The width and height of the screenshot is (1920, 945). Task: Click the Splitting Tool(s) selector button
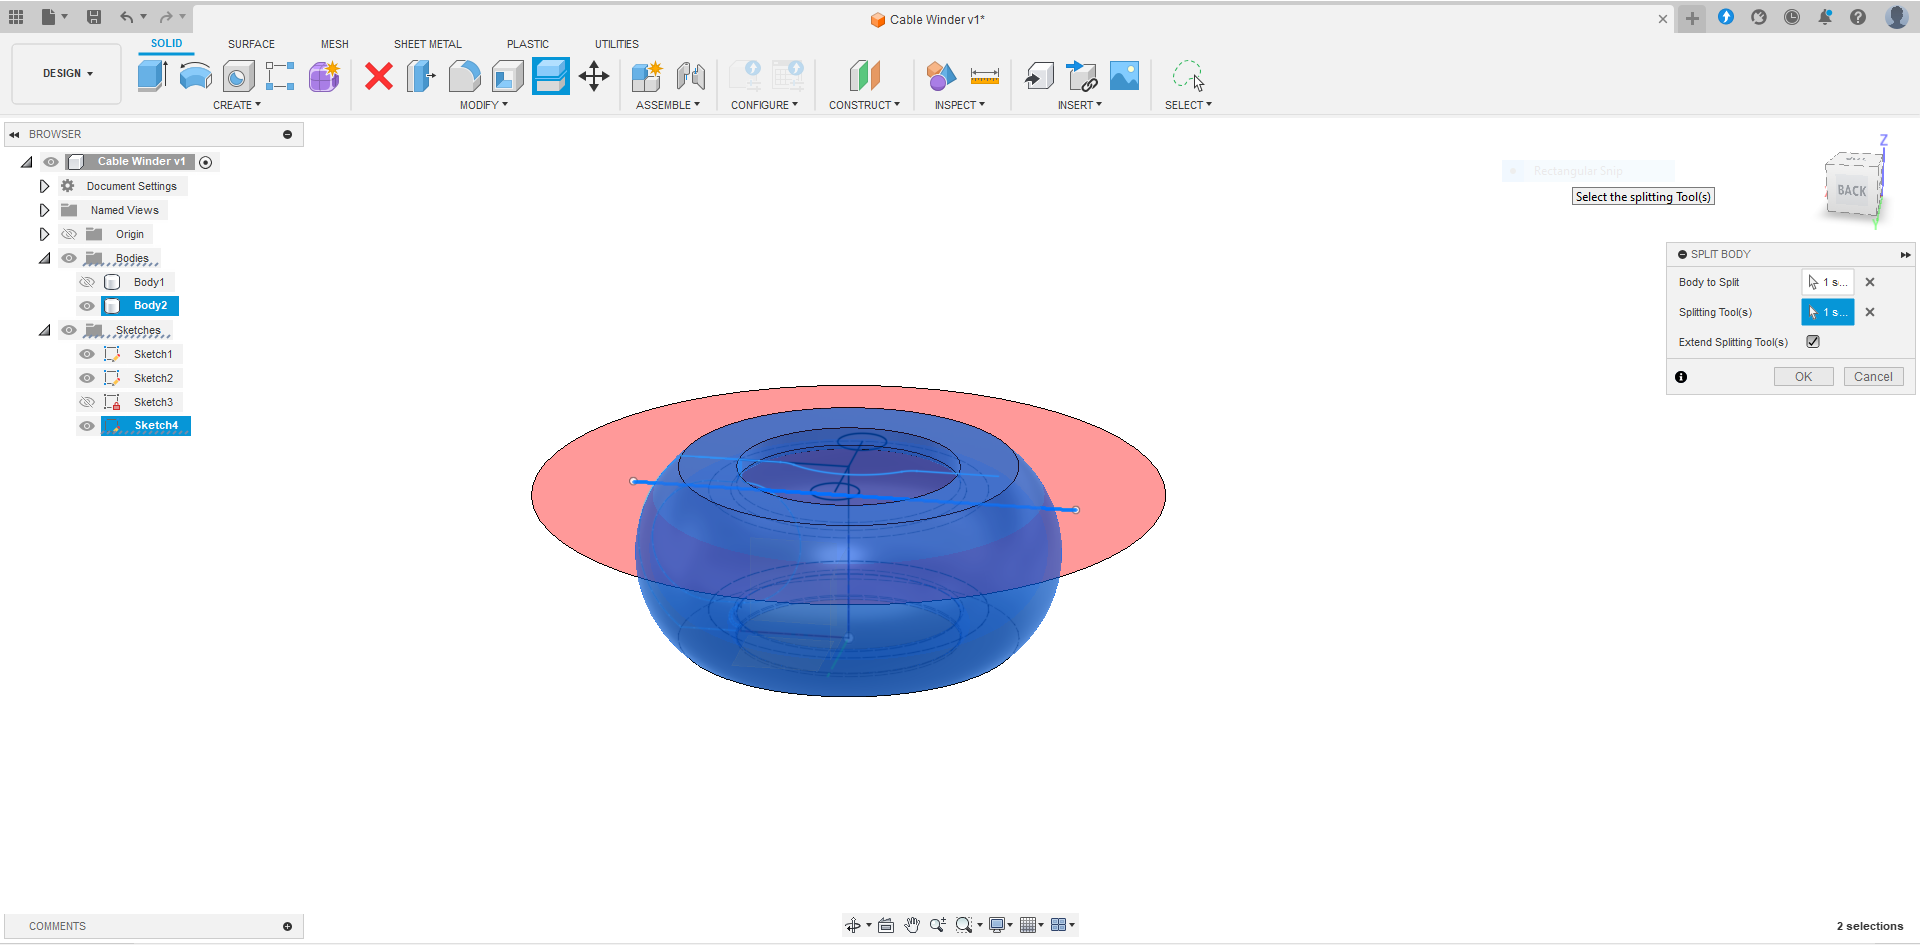(1828, 312)
